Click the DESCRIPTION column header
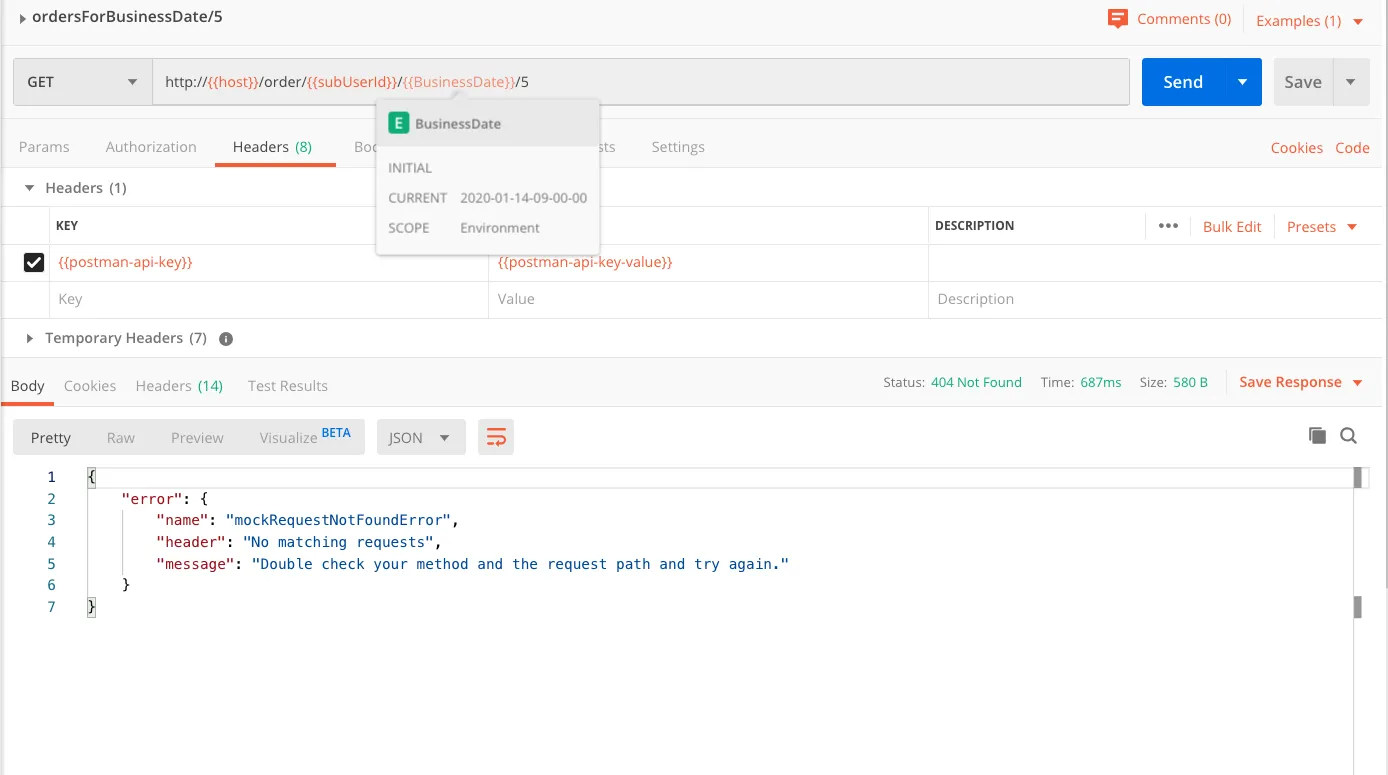The image size is (1388, 775). point(974,226)
